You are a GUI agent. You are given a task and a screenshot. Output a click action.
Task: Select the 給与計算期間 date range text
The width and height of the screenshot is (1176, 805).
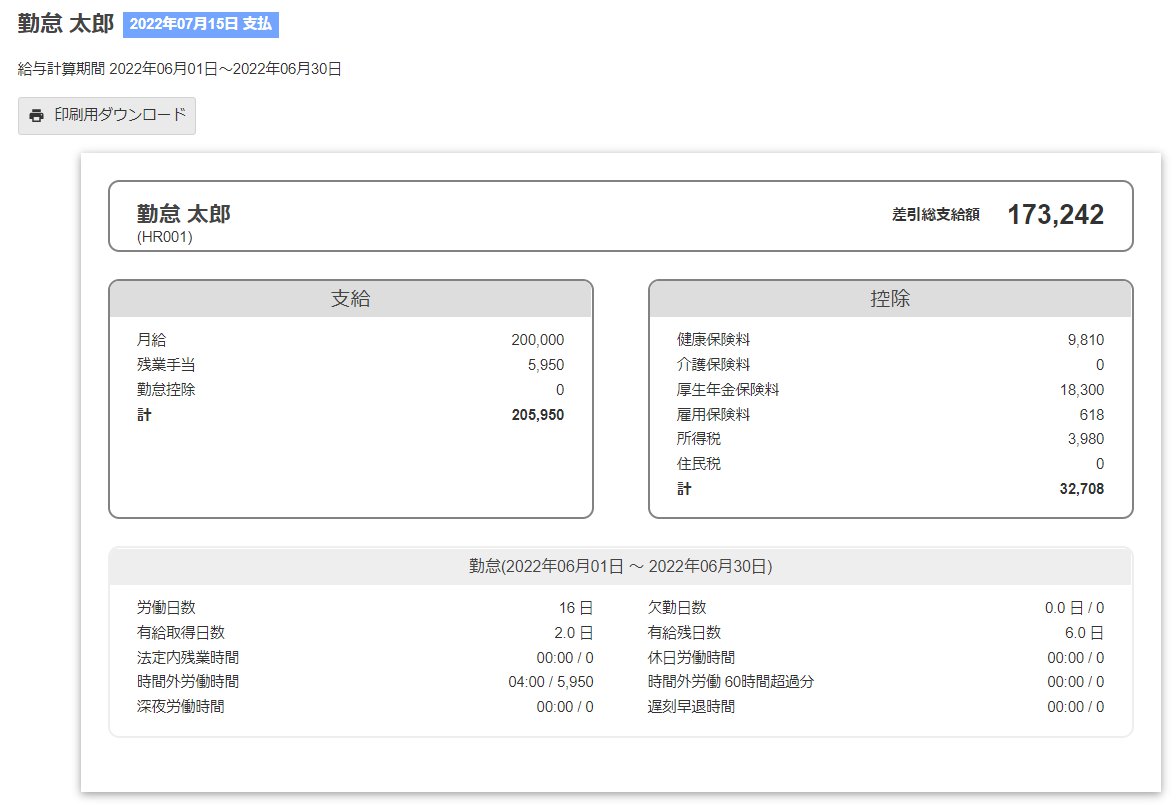tap(180, 69)
